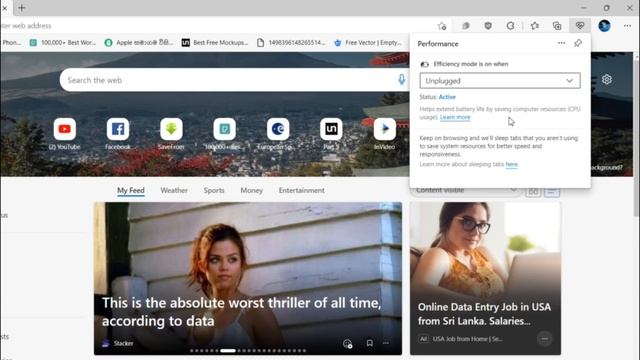Open the Online Data Entry Job card
Viewport: 640px width, 360px height.
(x=485, y=278)
